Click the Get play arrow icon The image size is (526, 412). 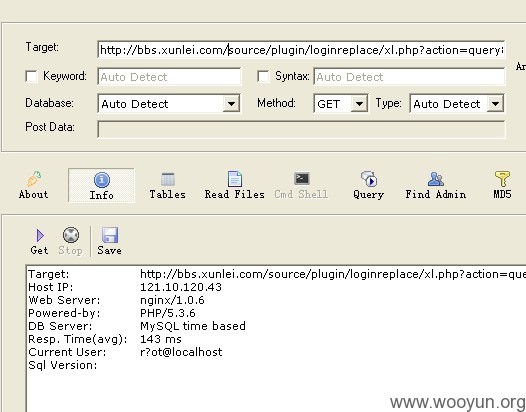click(40, 235)
